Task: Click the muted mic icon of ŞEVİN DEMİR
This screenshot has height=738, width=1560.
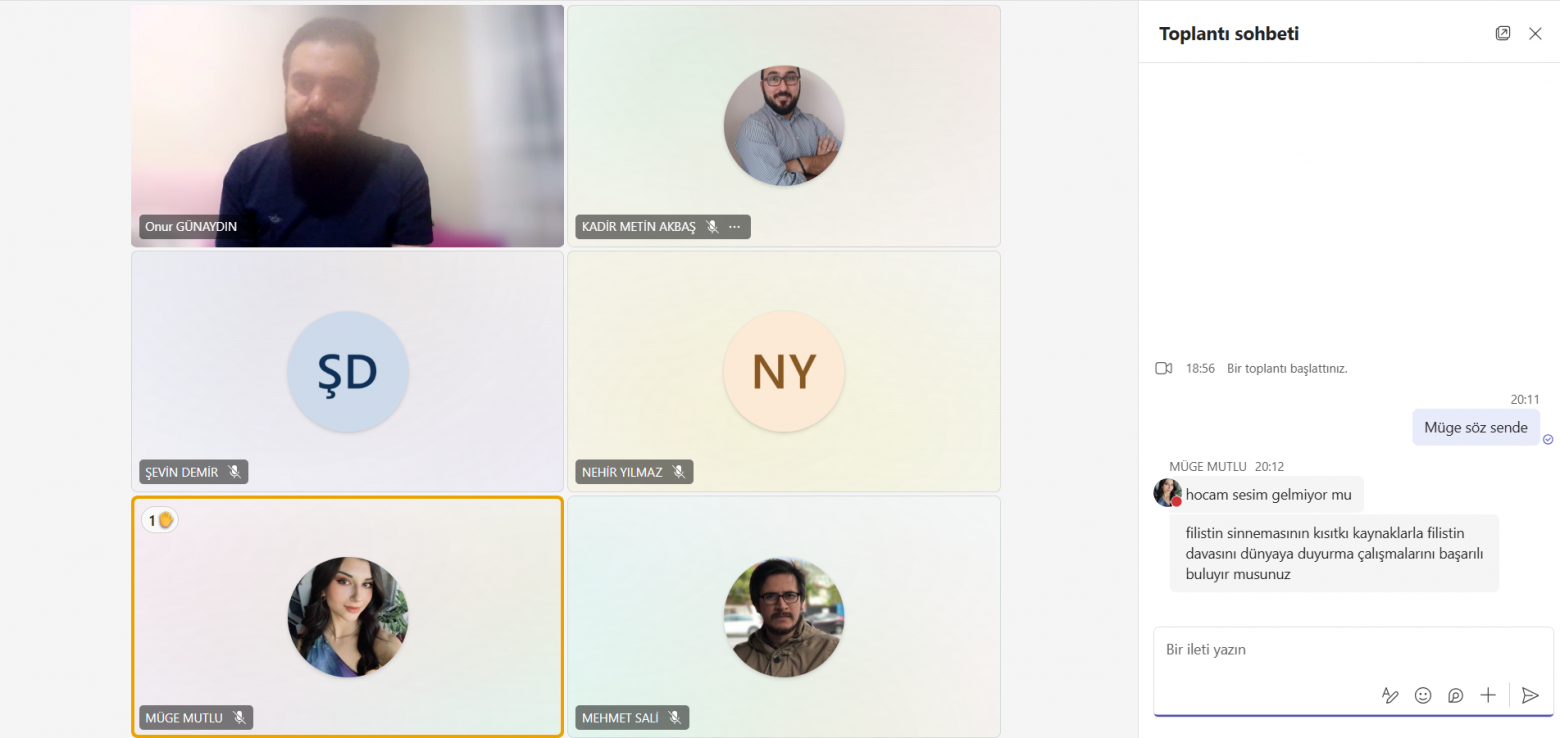Action: pyautogui.click(x=235, y=472)
